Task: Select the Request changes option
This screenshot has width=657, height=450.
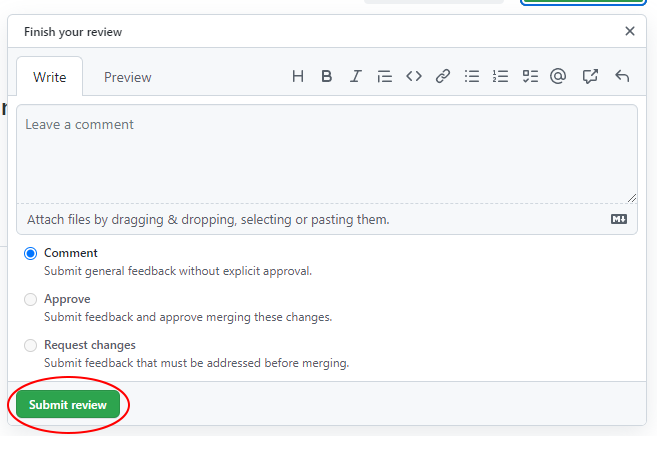Action: pyautogui.click(x=31, y=345)
